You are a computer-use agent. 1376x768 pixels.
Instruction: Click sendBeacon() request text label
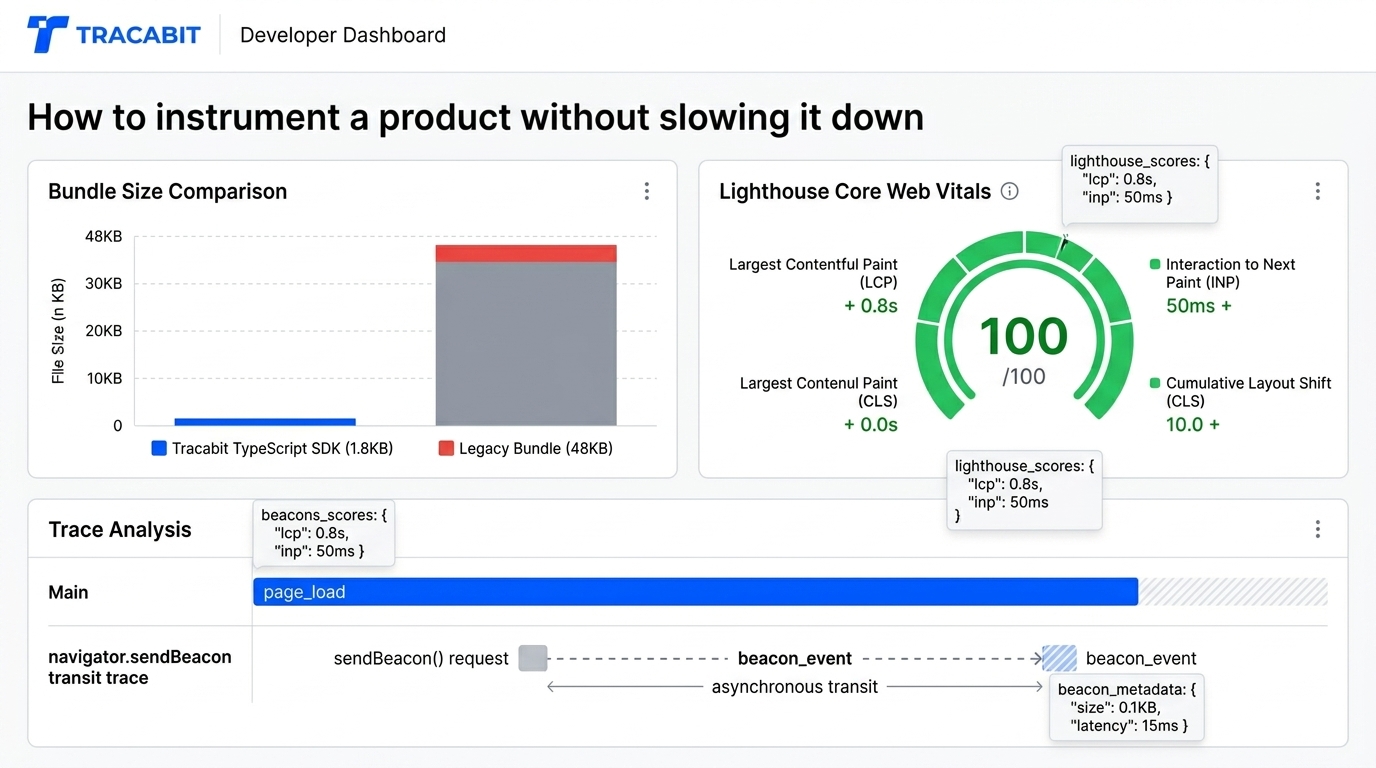[421, 658]
